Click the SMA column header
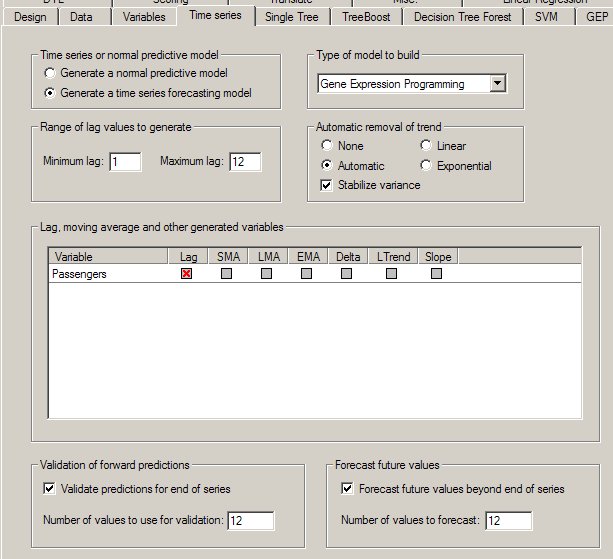Image resolution: width=613 pixels, height=559 pixels. point(228,257)
